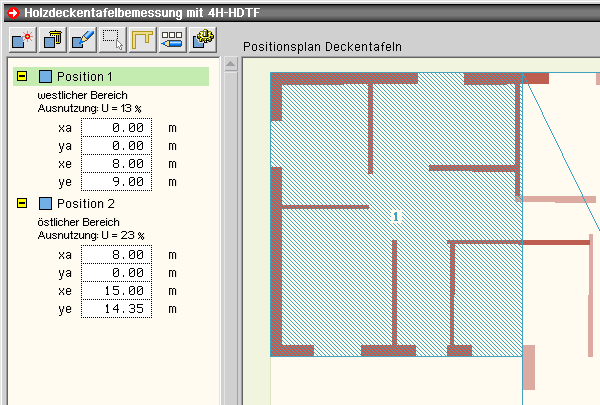
Task: Click the Position 1 xe field showing 8.00
Action: pyautogui.click(x=118, y=164)
